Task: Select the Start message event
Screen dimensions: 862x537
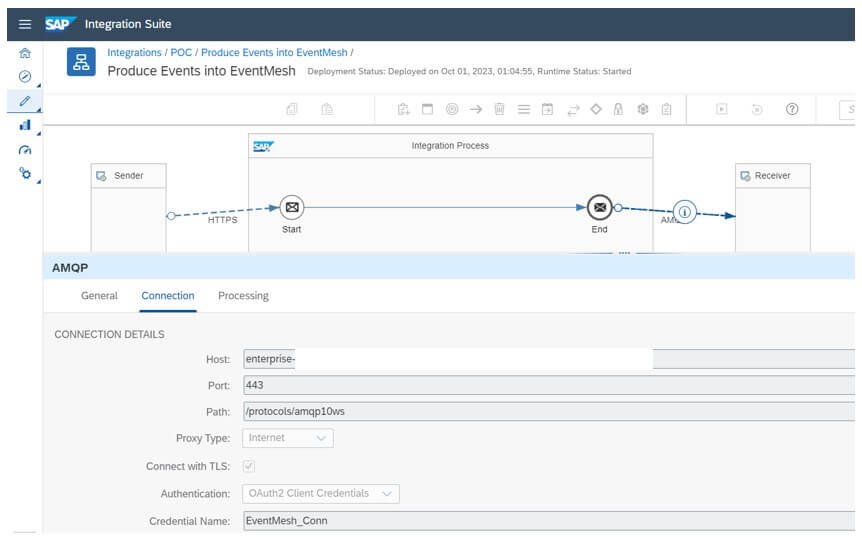Action: pos(292,207)
